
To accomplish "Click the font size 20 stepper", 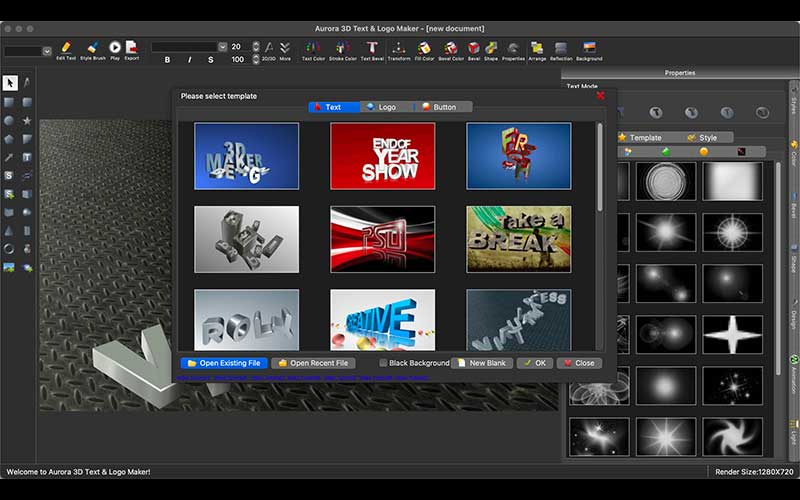I will 256,46.
